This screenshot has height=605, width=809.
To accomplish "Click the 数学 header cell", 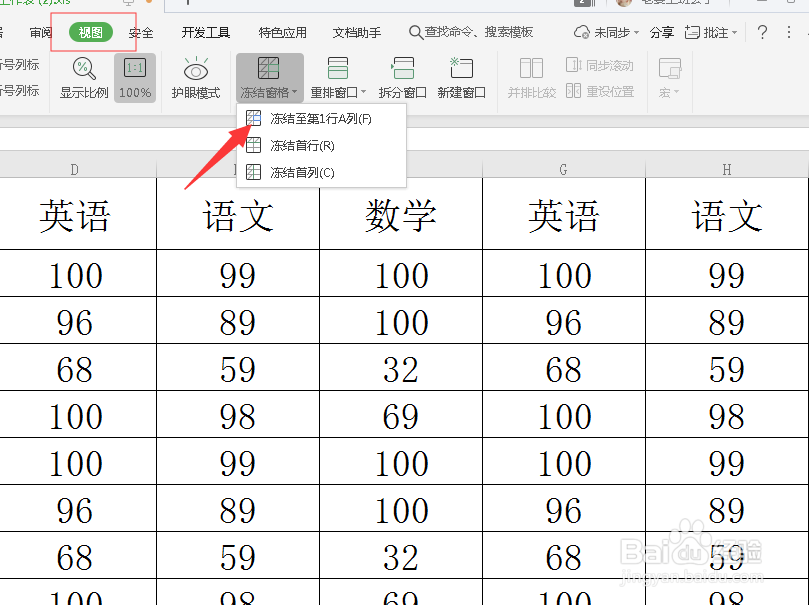I will [x=401, y=215].
